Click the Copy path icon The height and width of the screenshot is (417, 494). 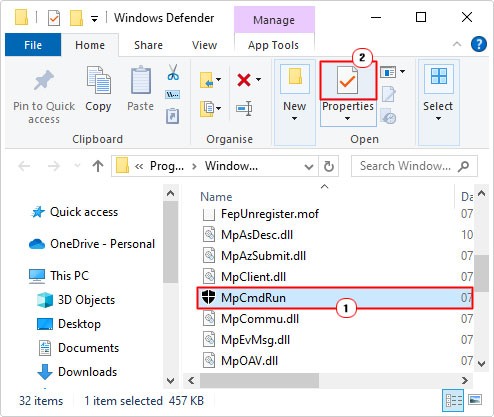click(x=173, y=95)
